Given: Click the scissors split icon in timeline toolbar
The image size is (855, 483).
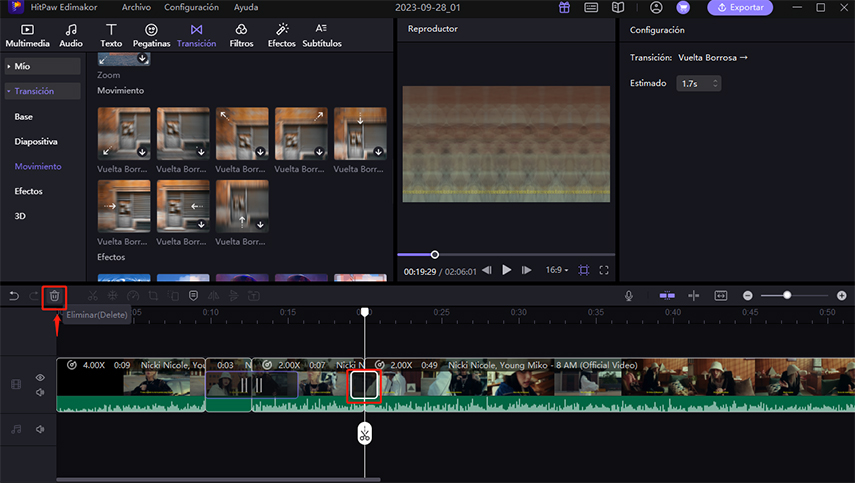Looking at the screenshot, I should (x=93, y=296).
